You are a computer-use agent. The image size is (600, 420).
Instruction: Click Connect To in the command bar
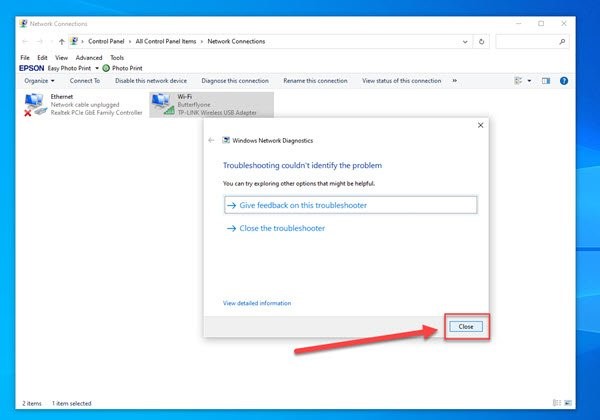85,81
